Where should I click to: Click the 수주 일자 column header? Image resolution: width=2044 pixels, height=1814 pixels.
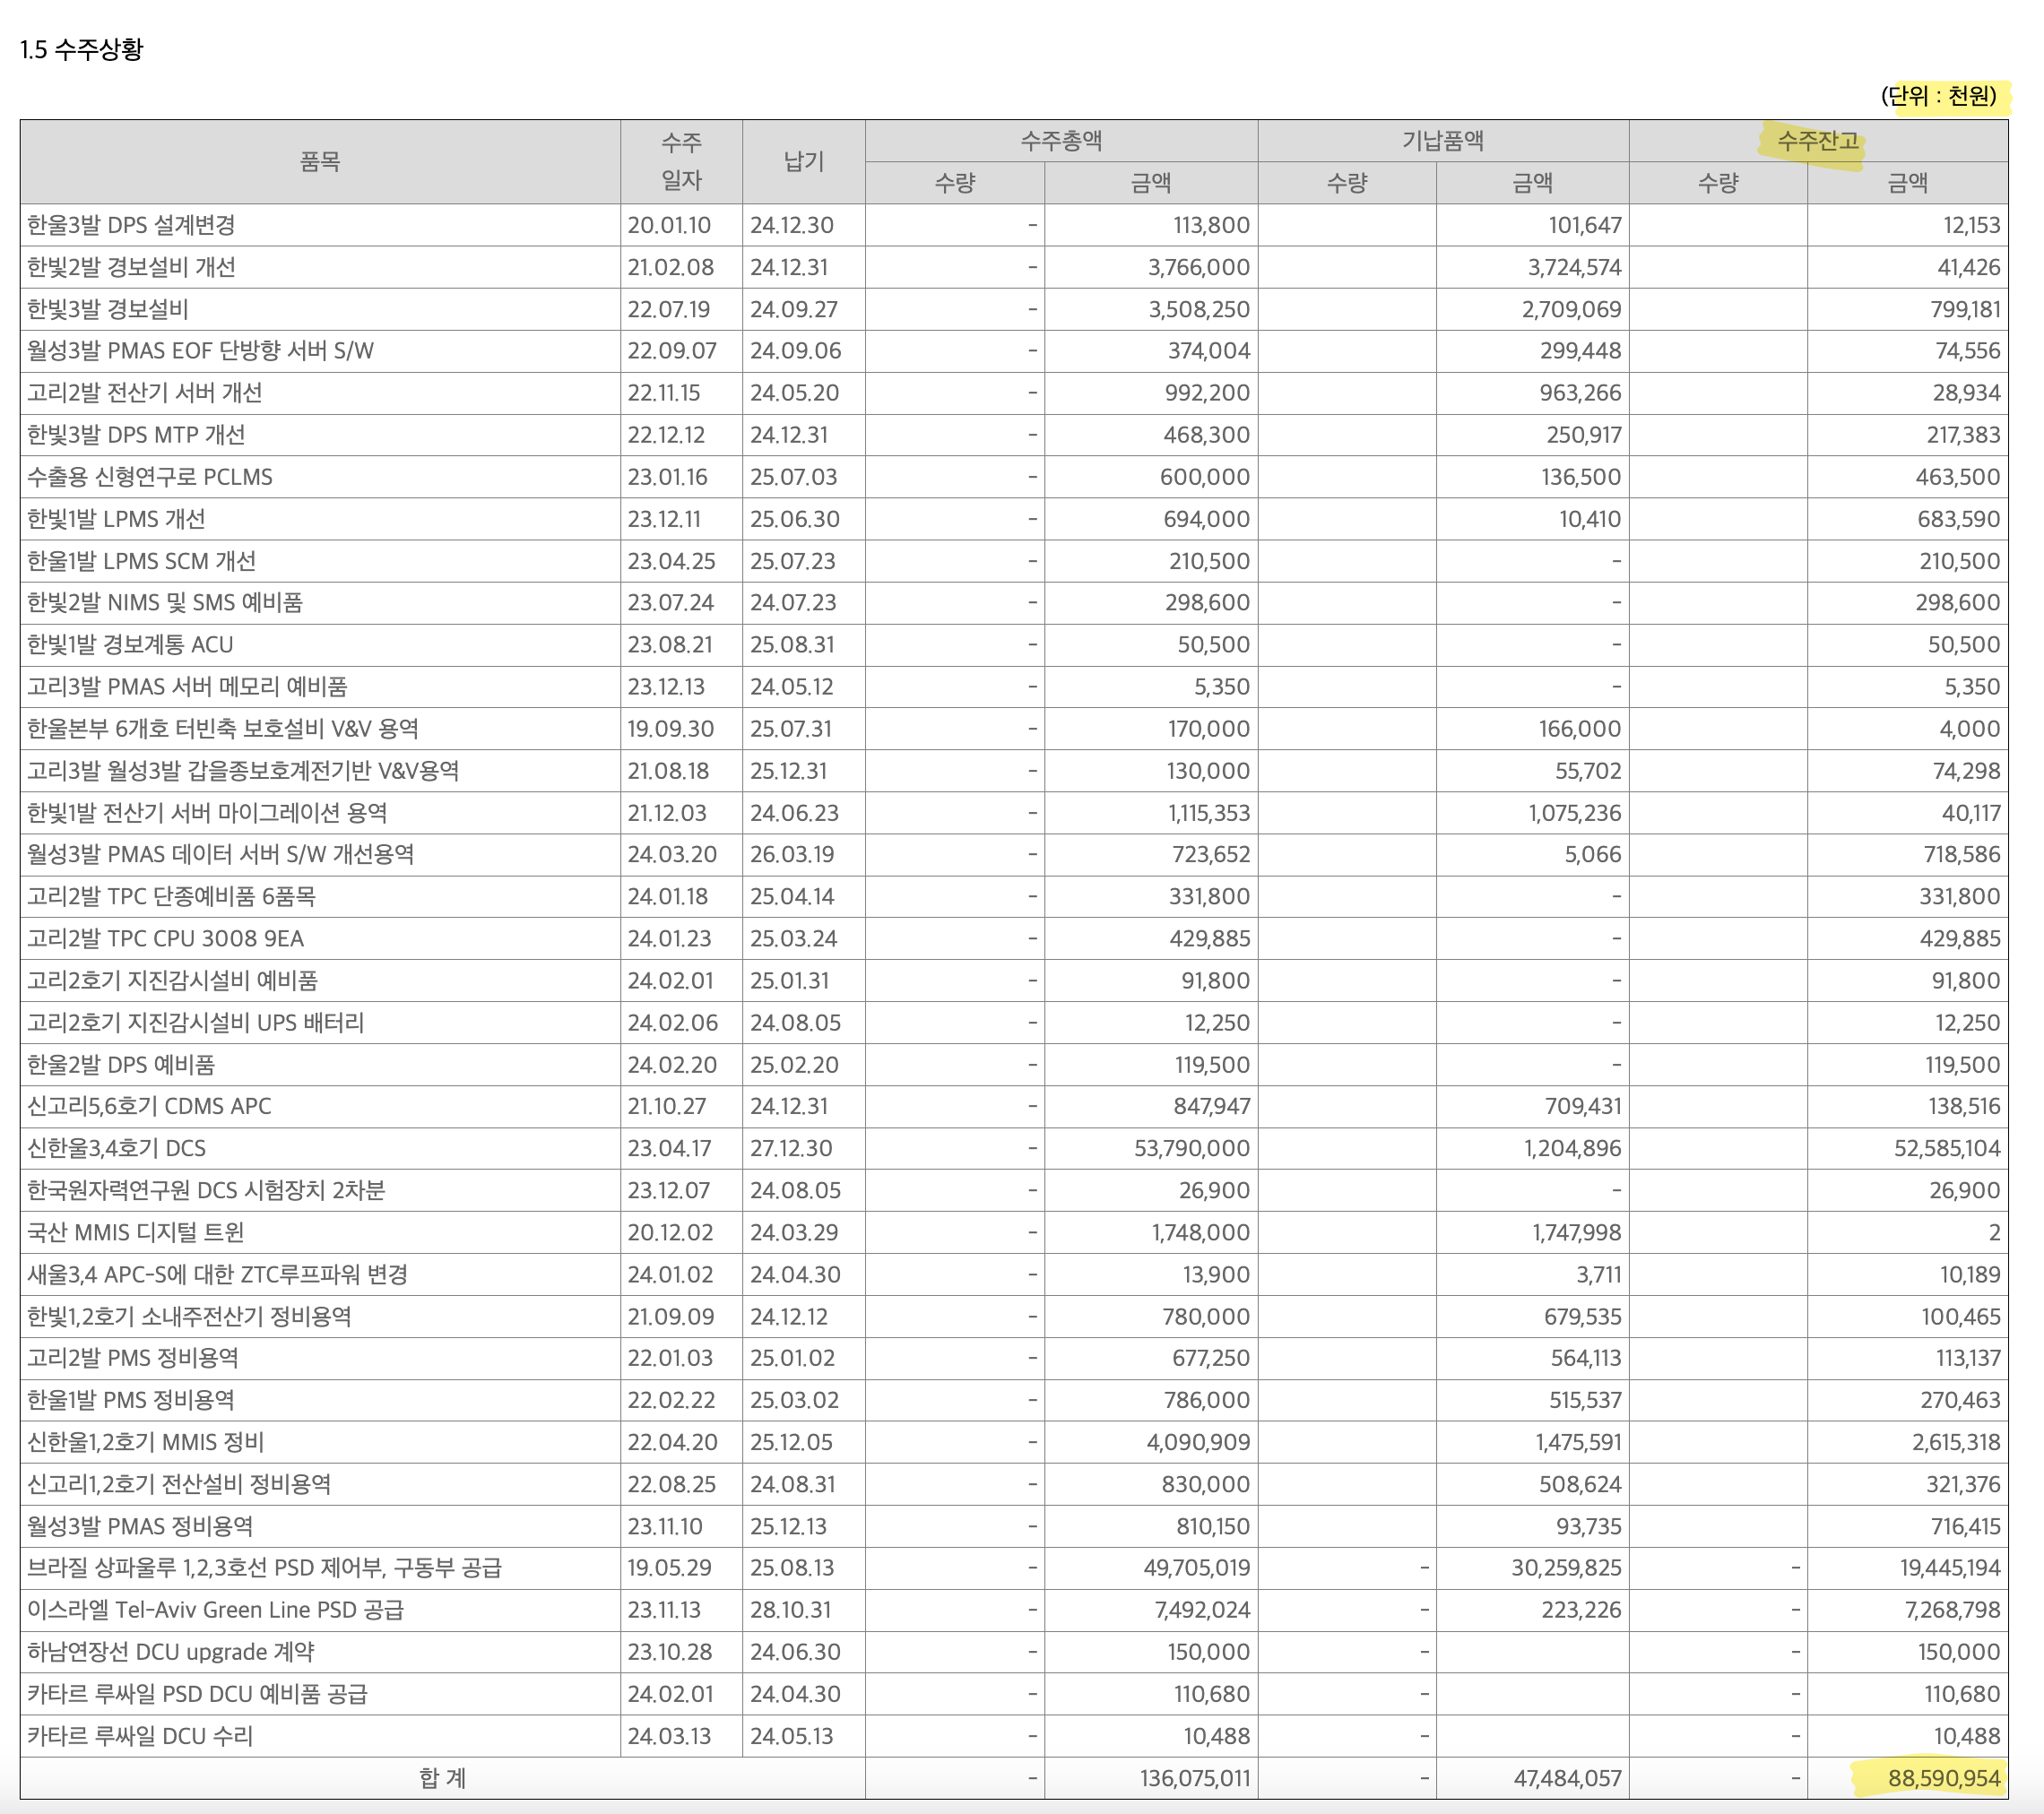681,162
